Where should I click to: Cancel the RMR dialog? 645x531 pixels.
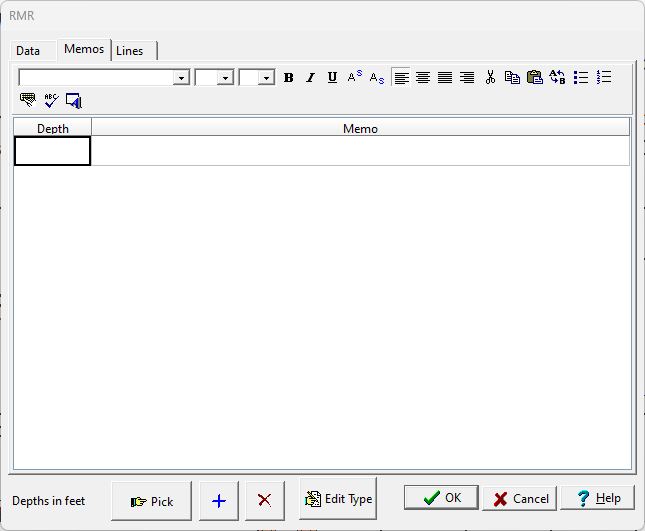click(x=520, y=499)
